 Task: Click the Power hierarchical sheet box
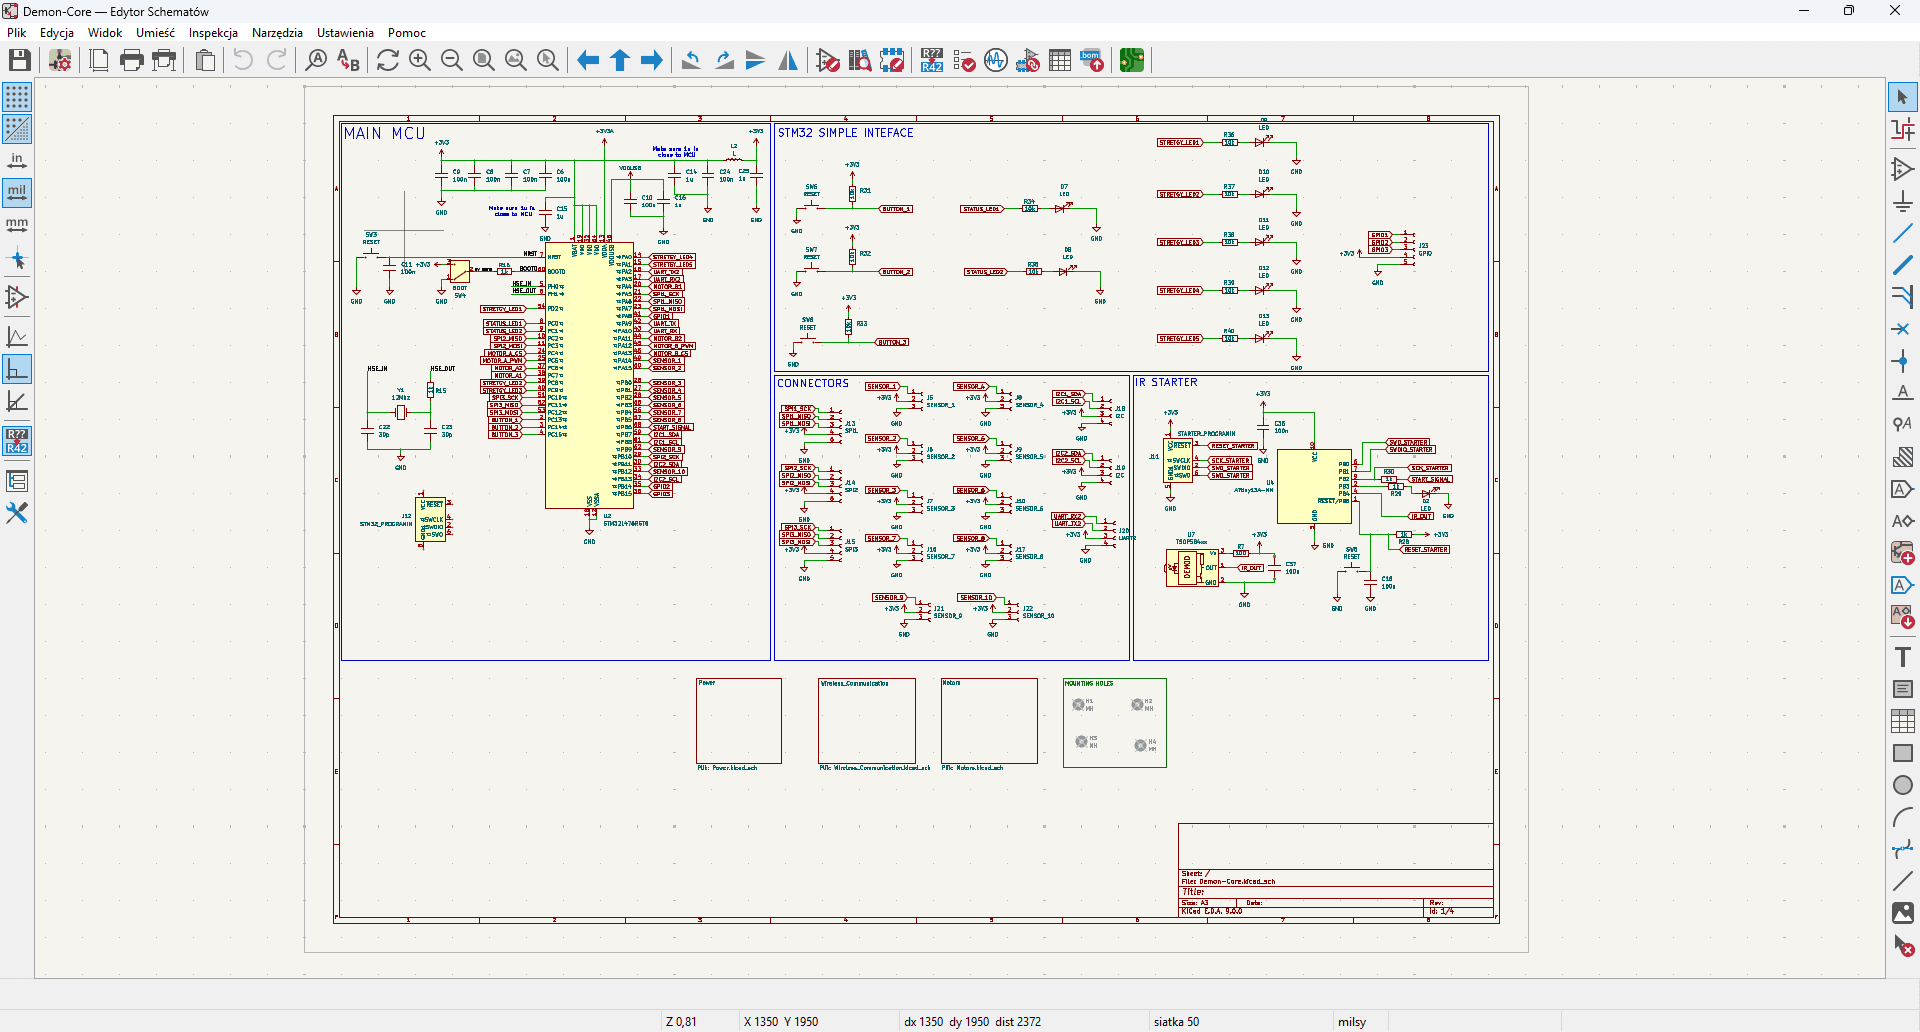[x=738, y=721]
